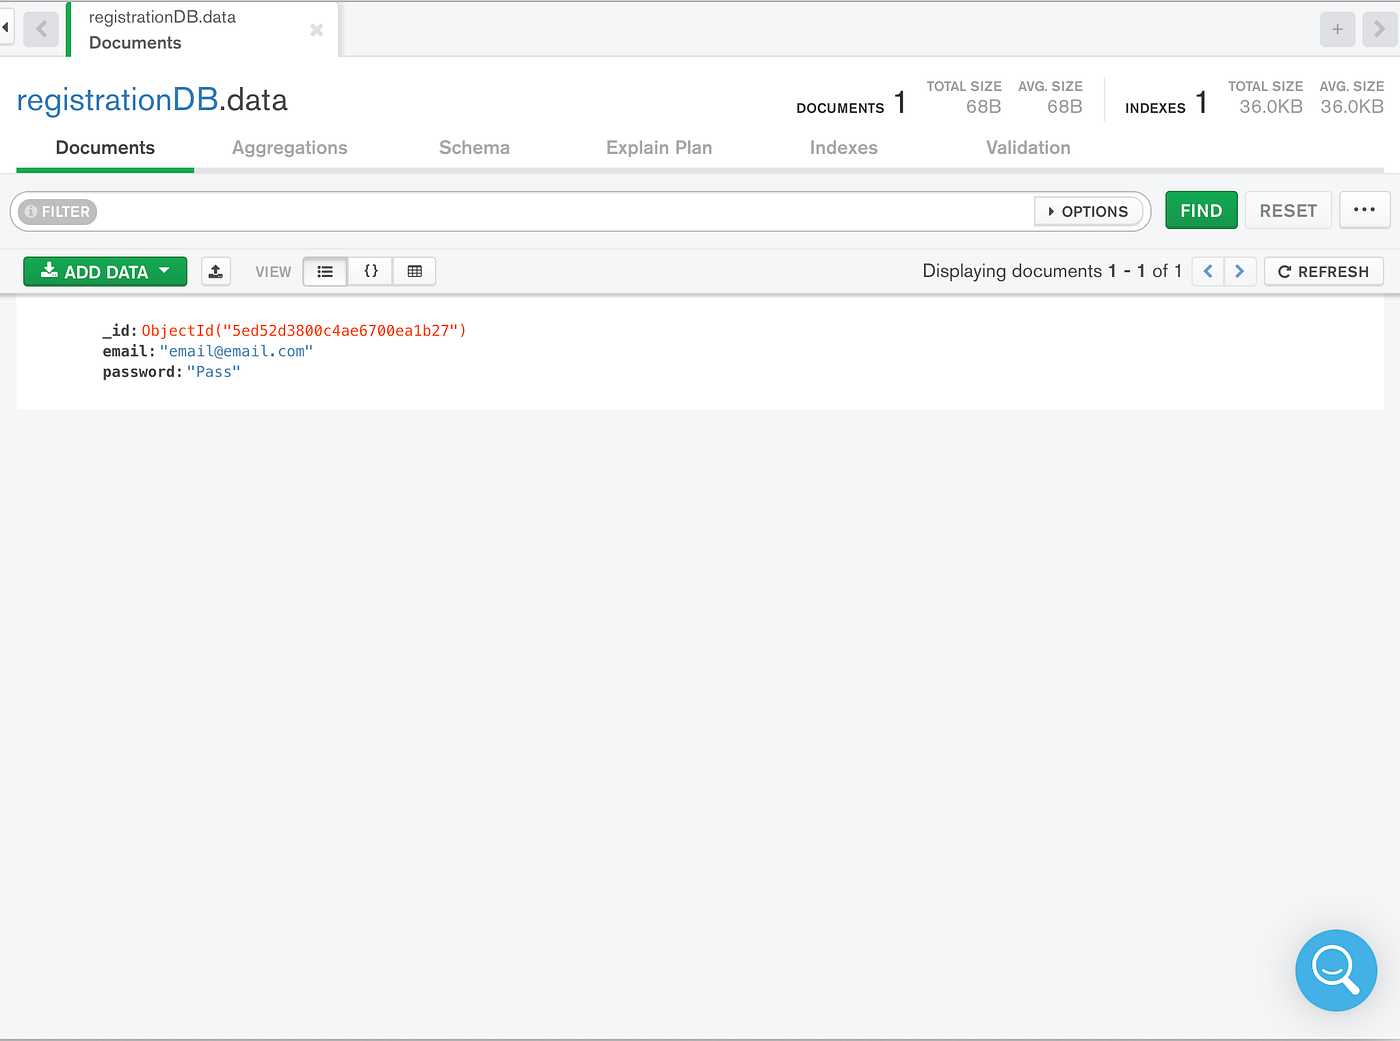Click RESET to clear the query
1400x1041 pixels.
point(1287,210)
